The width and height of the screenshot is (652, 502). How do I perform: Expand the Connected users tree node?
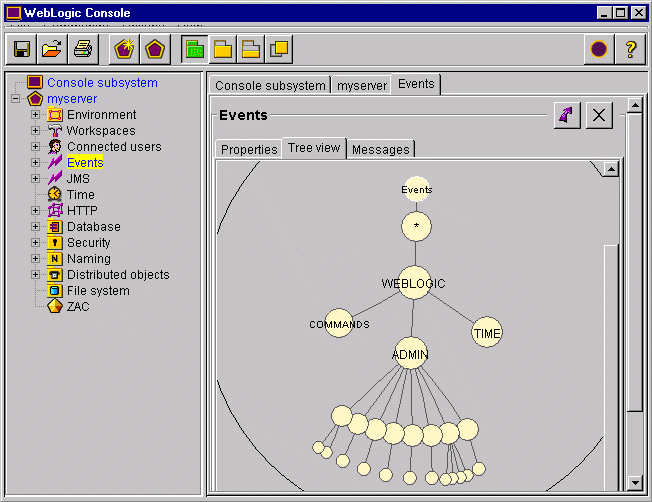point(35,146)
